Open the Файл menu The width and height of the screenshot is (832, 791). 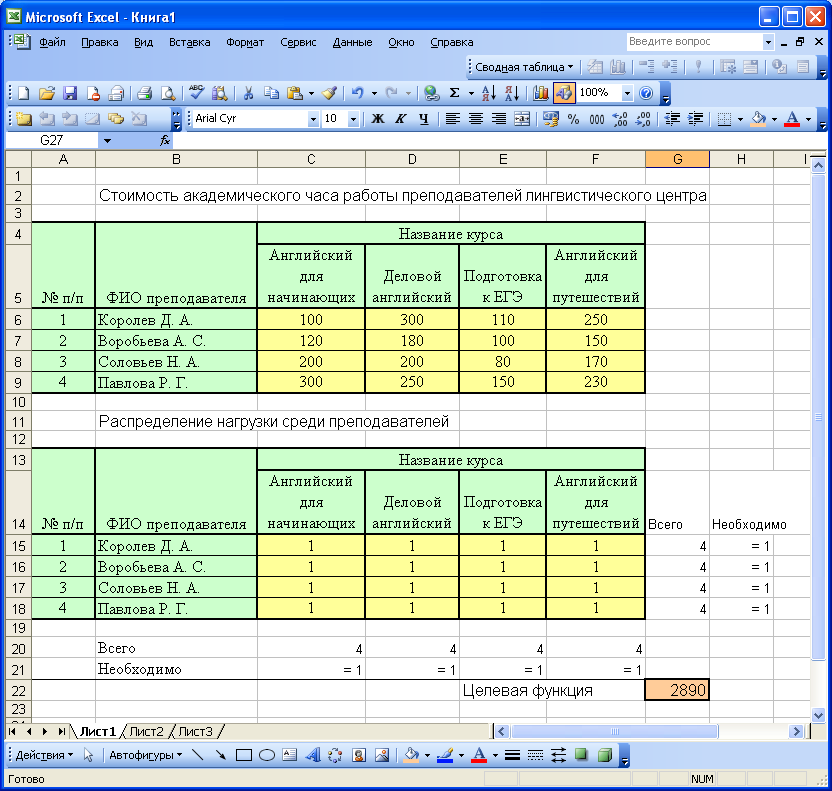52,42
